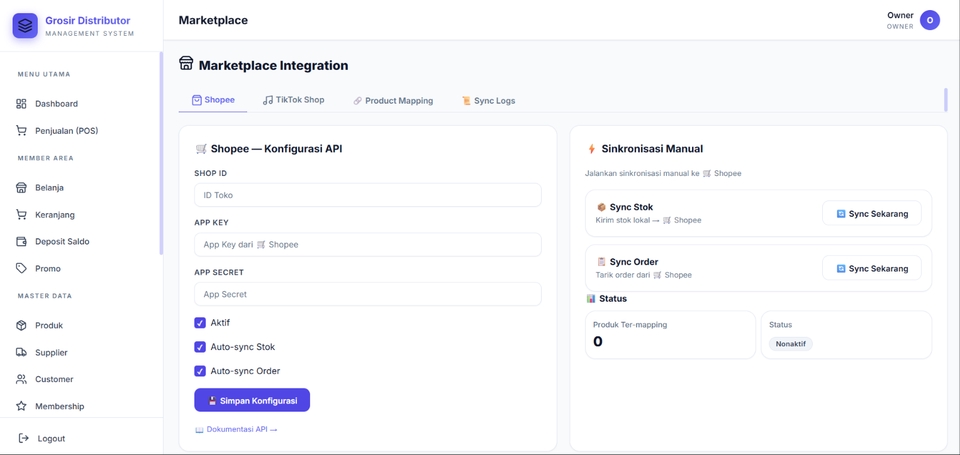This screenshot has width=960, height=455.
Task: Open the Dokumentasi API link
Action: pyautogui.click(x=236, y=430)
